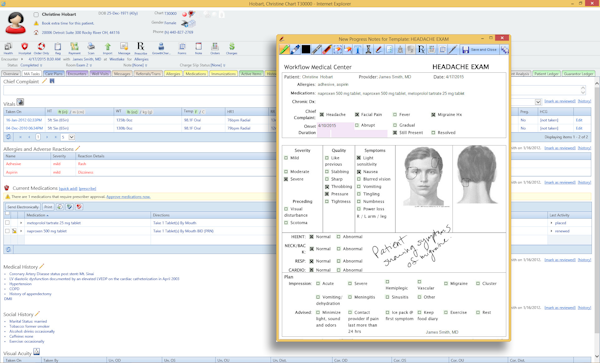Click the Scan printer icon

coord(91,47)
